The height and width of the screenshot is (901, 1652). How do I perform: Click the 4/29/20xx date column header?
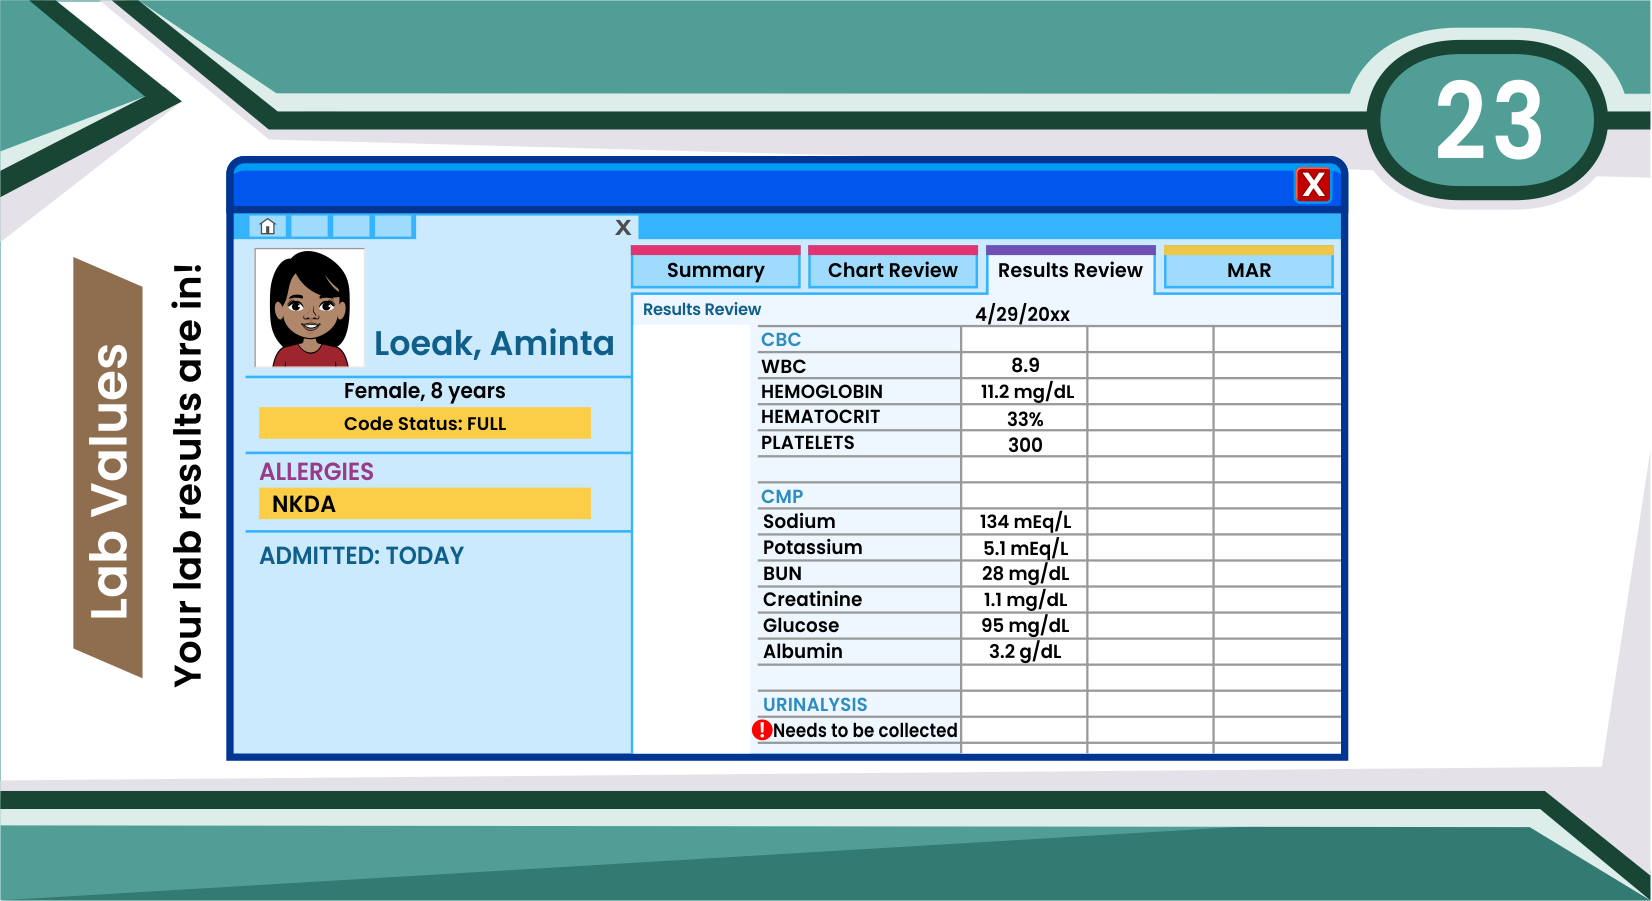(x=1022, y=314)
